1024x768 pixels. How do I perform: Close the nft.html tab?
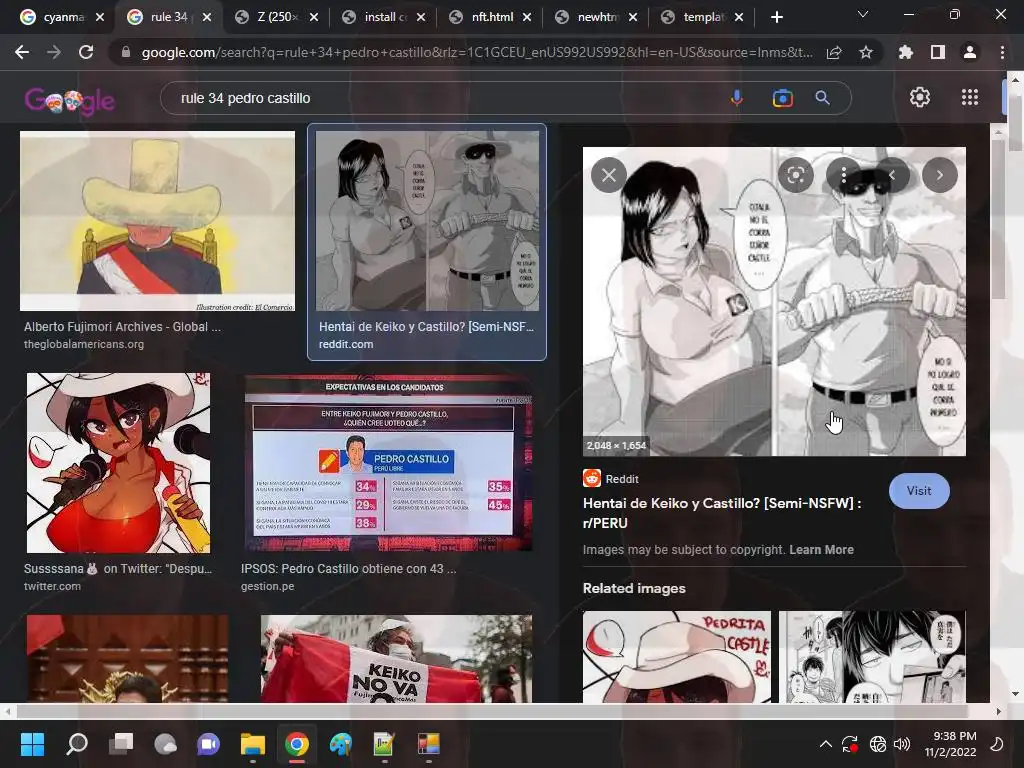click(527, 18)
